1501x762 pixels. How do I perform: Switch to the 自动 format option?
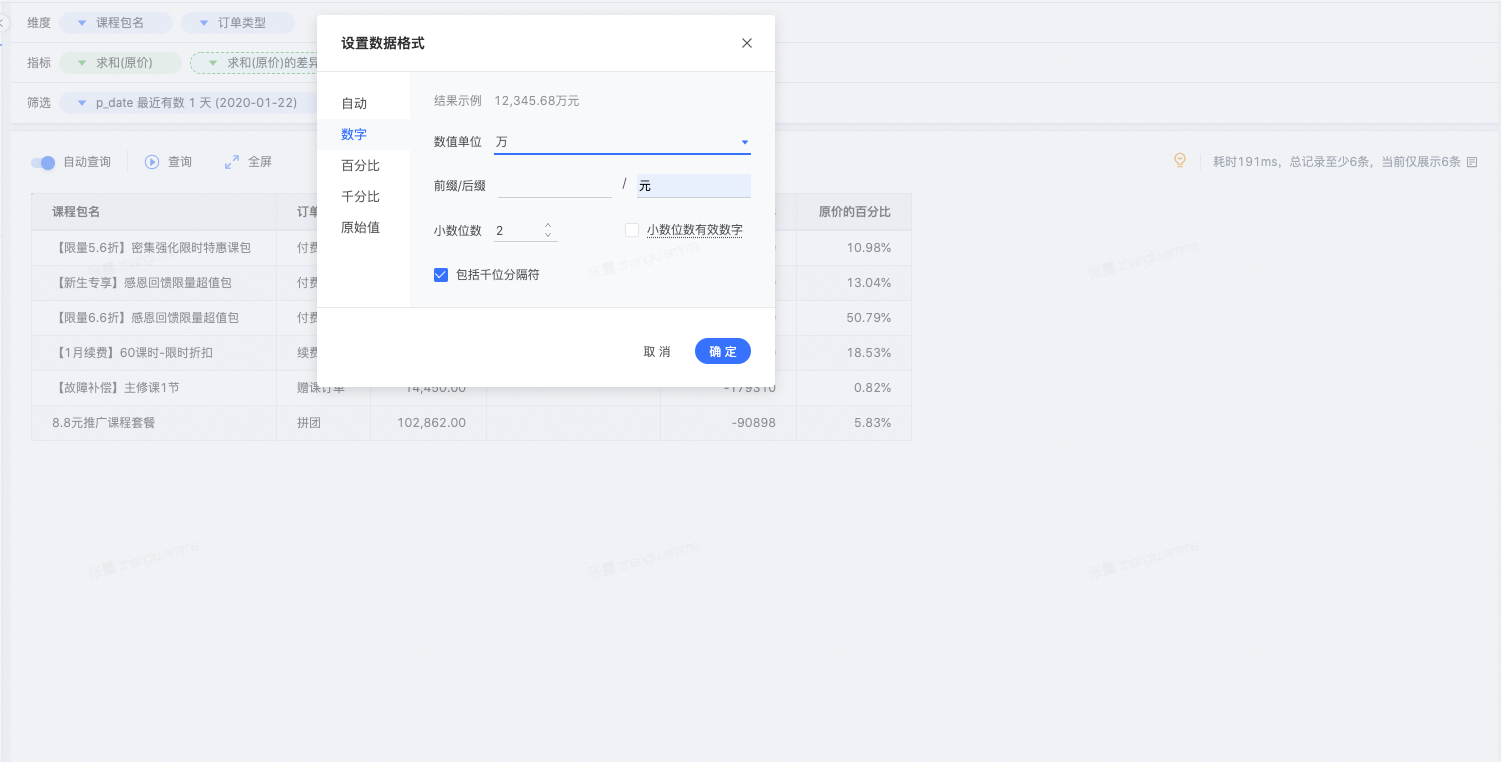pos(354,104)
